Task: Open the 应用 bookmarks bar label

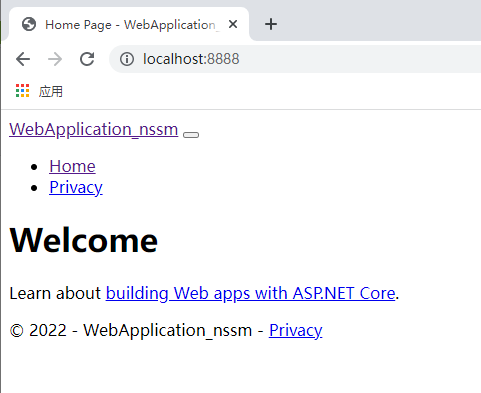Action: pyautogui.click(x=51, y=91)
